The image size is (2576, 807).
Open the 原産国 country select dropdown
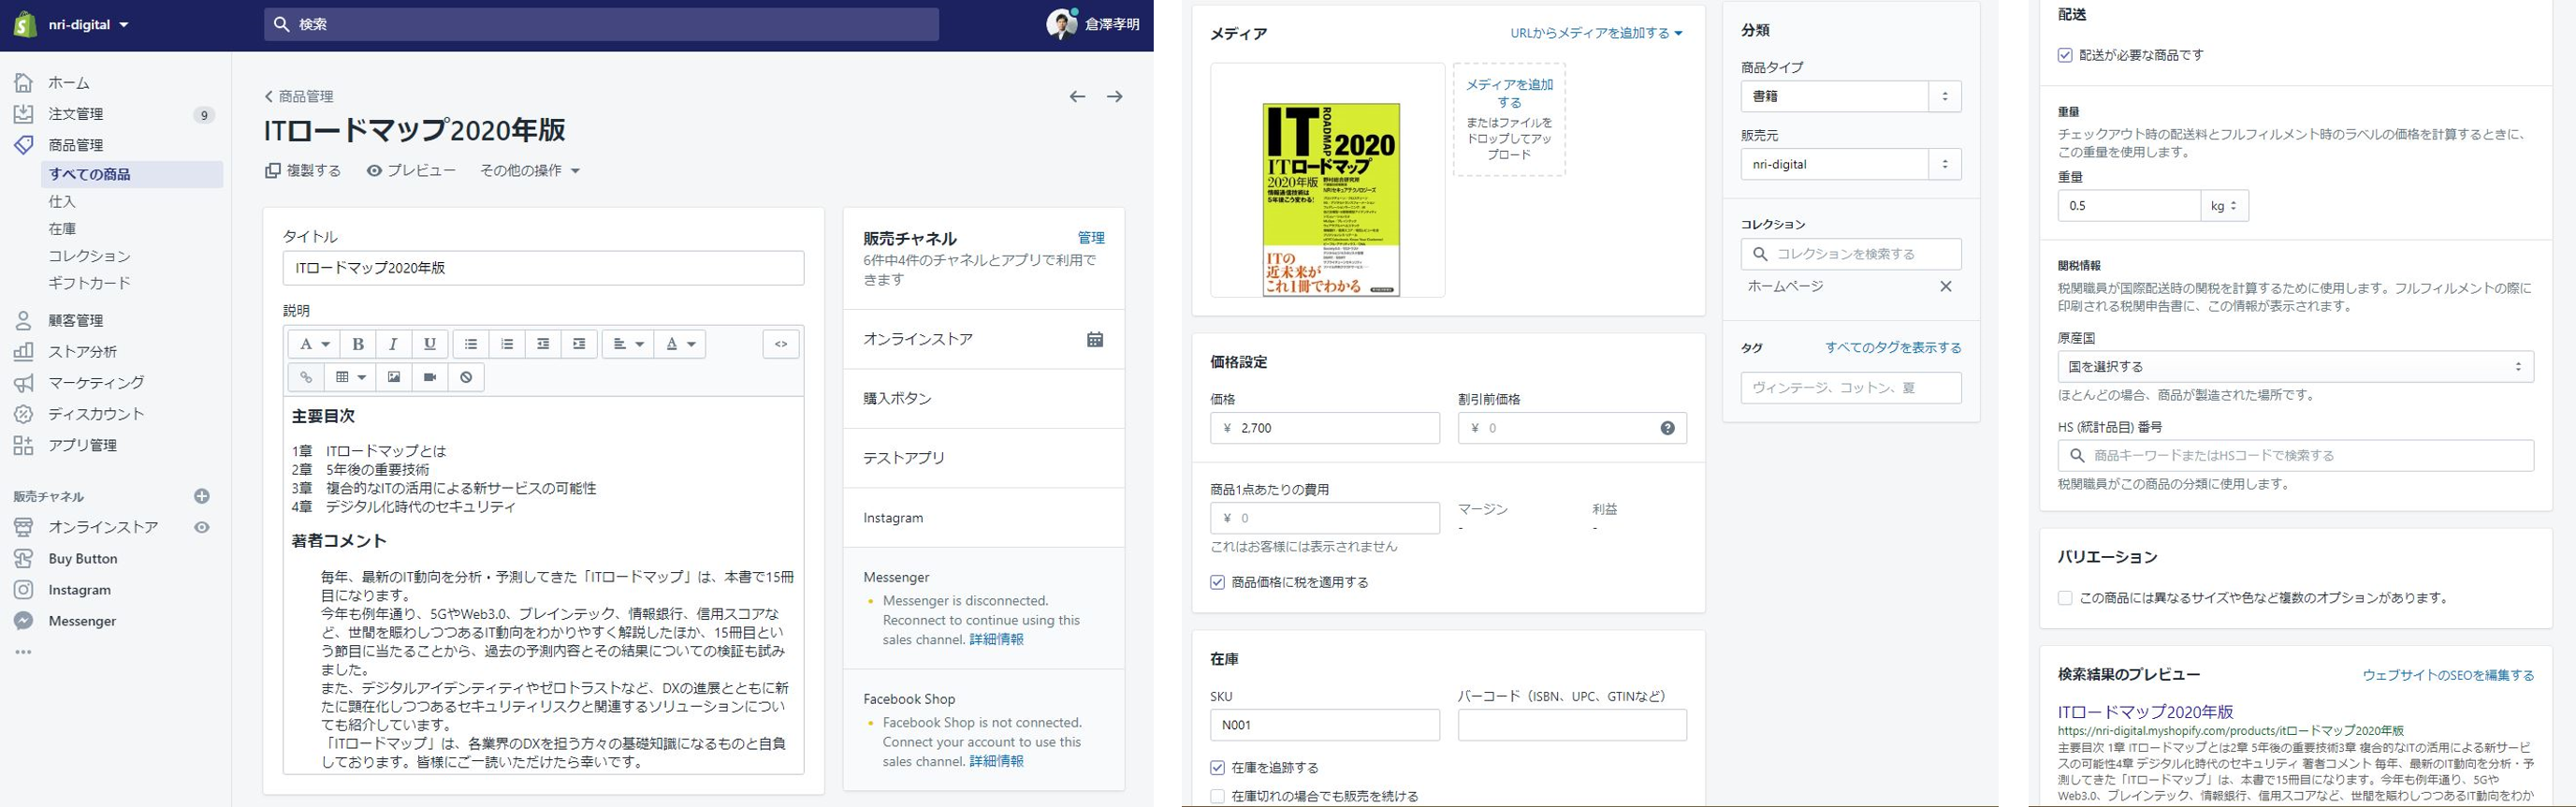pyautogui.click(x=2295, y=367)
